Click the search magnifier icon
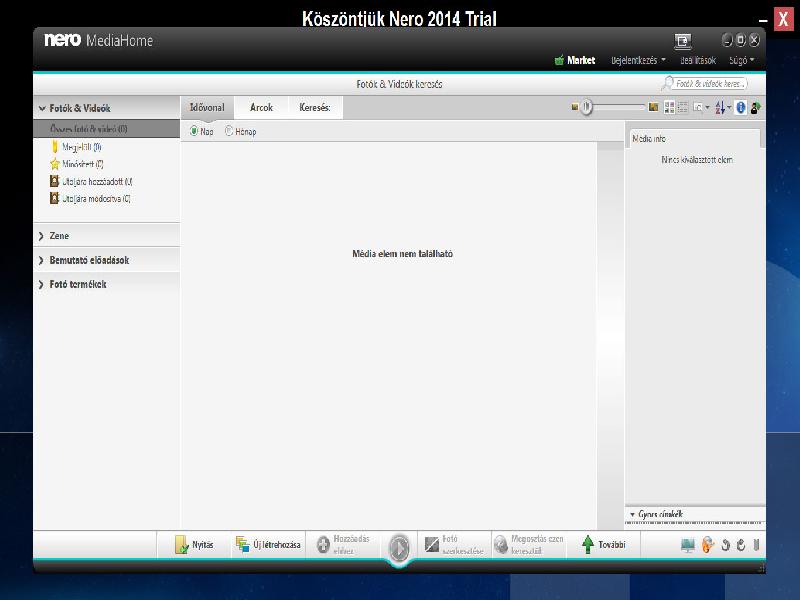 (667, 84)
